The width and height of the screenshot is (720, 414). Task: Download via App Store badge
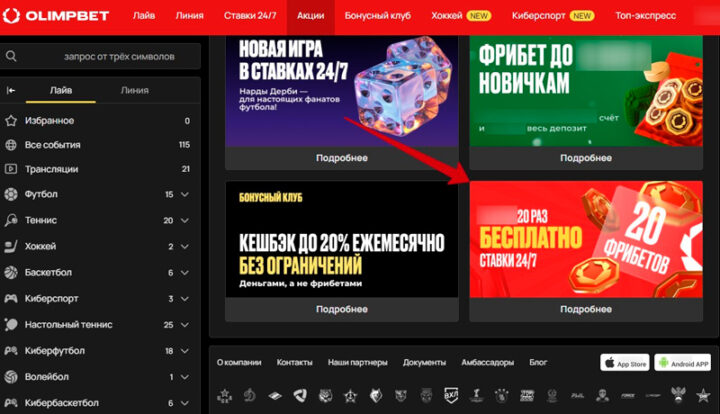tap(624, 363)
